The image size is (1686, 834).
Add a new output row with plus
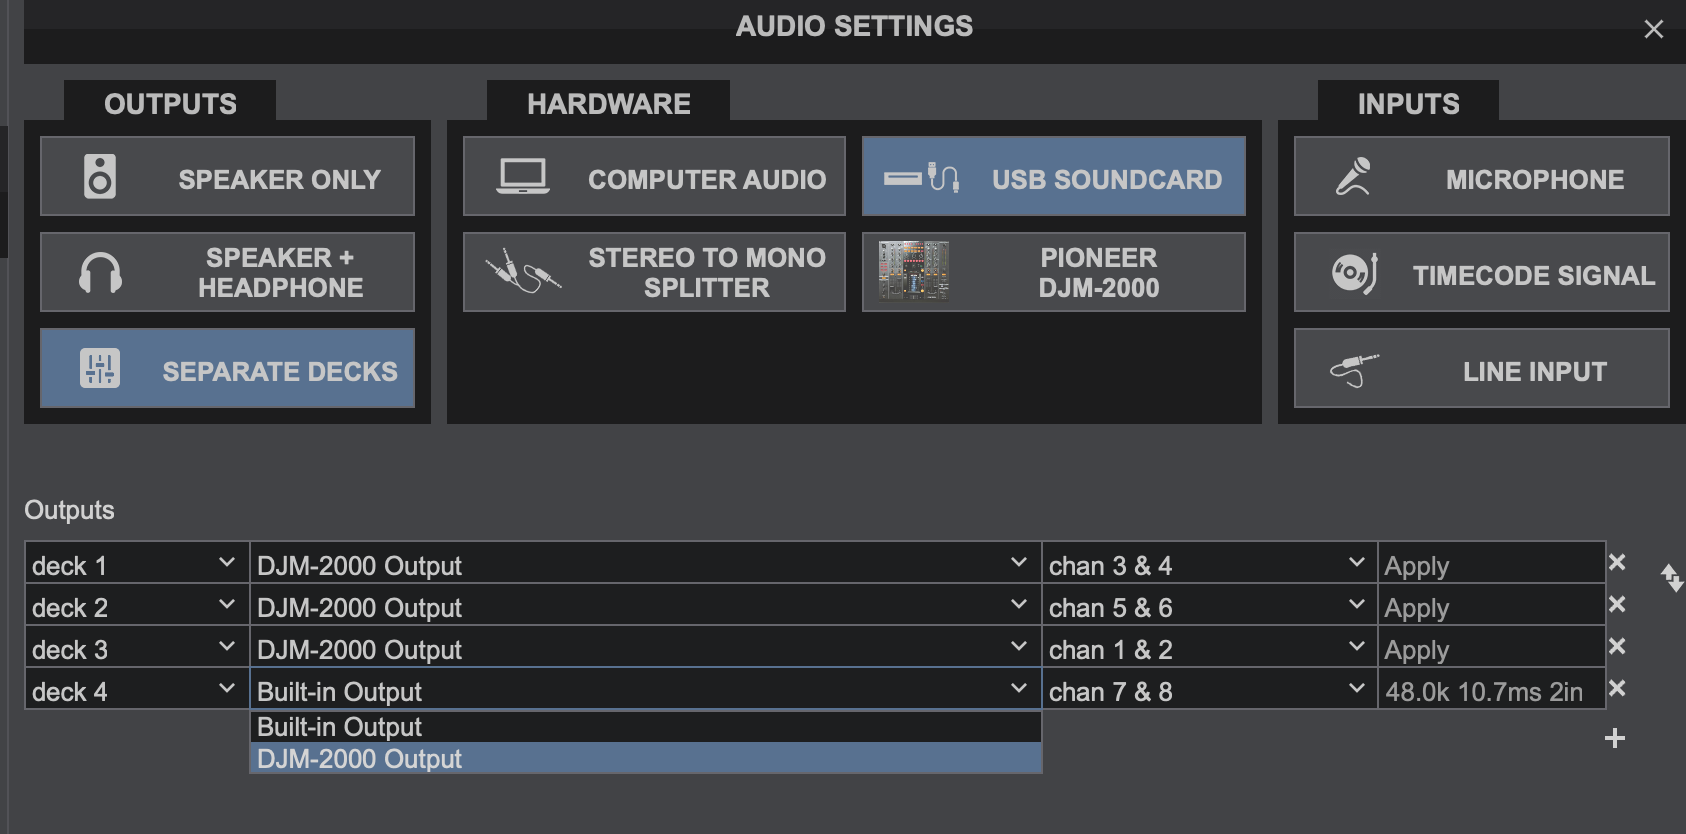tap(1615, 738)
